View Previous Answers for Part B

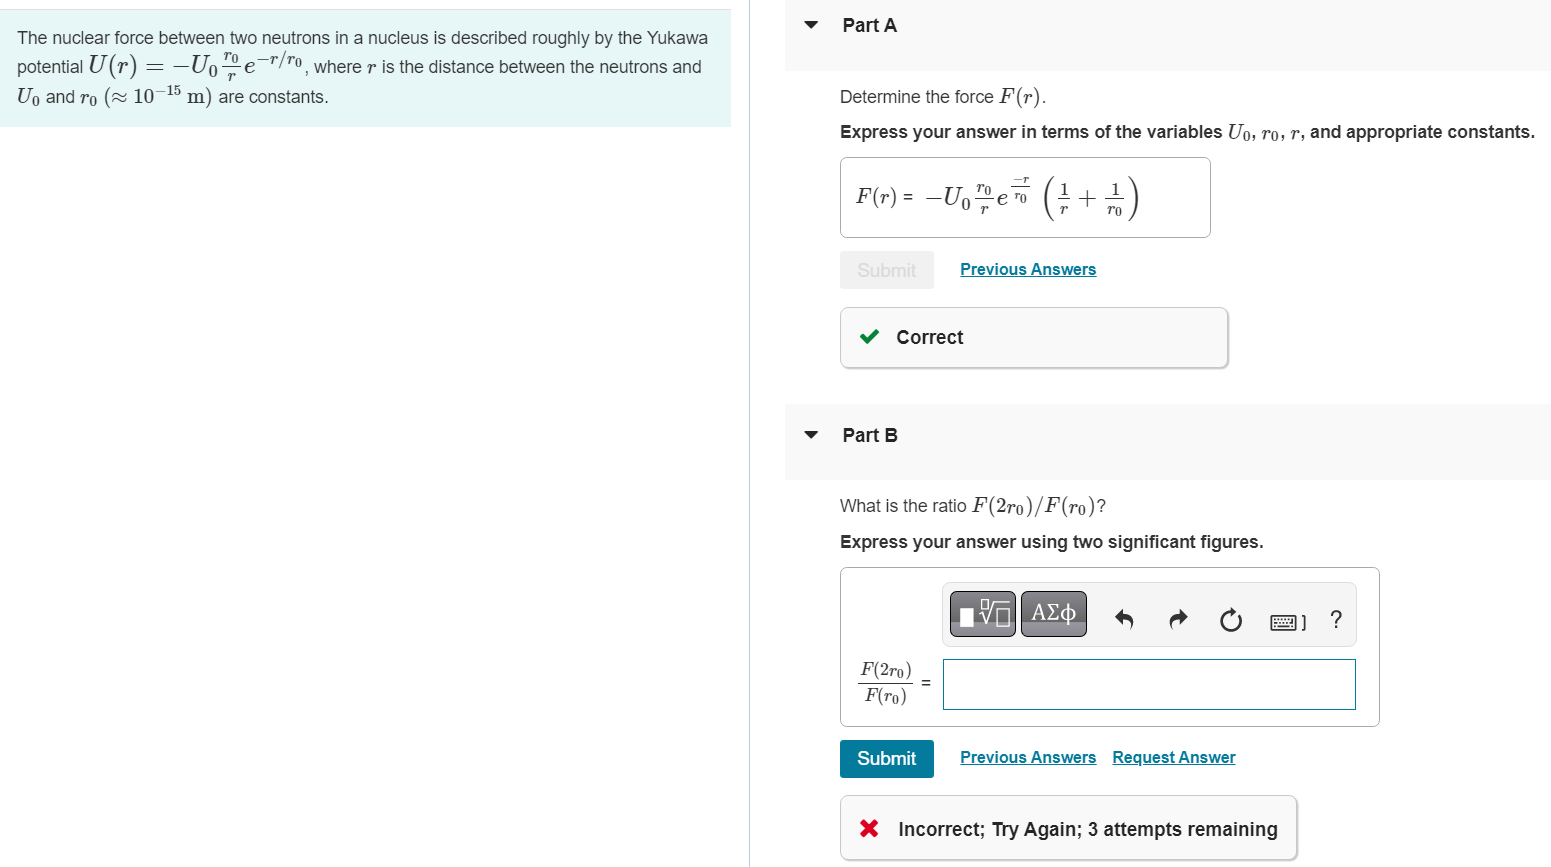1027,757
